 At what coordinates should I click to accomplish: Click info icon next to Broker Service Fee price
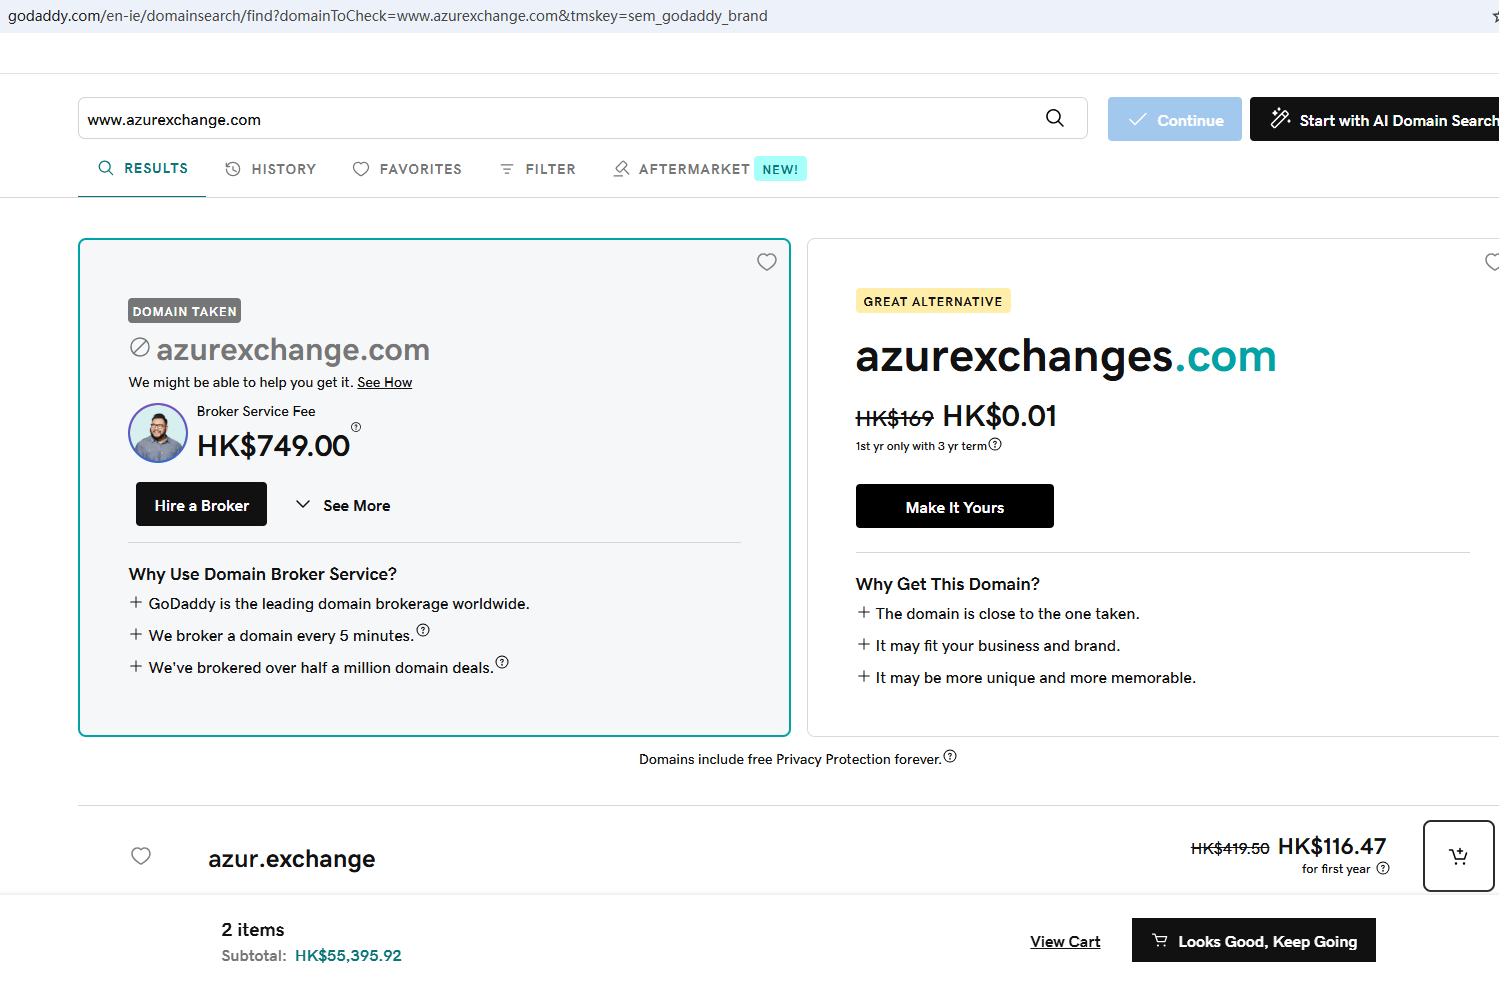[x=356, y=427]
